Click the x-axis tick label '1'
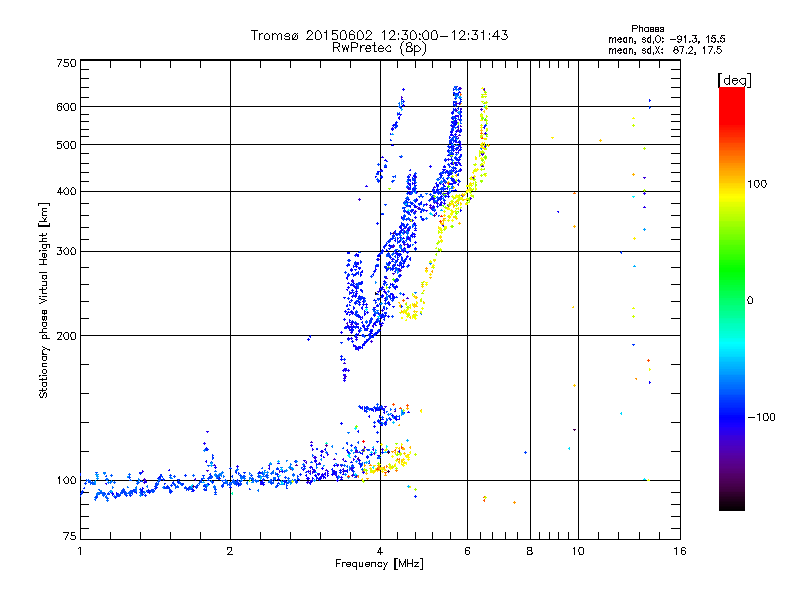800x600 pixels. click(x=80, y=551)
